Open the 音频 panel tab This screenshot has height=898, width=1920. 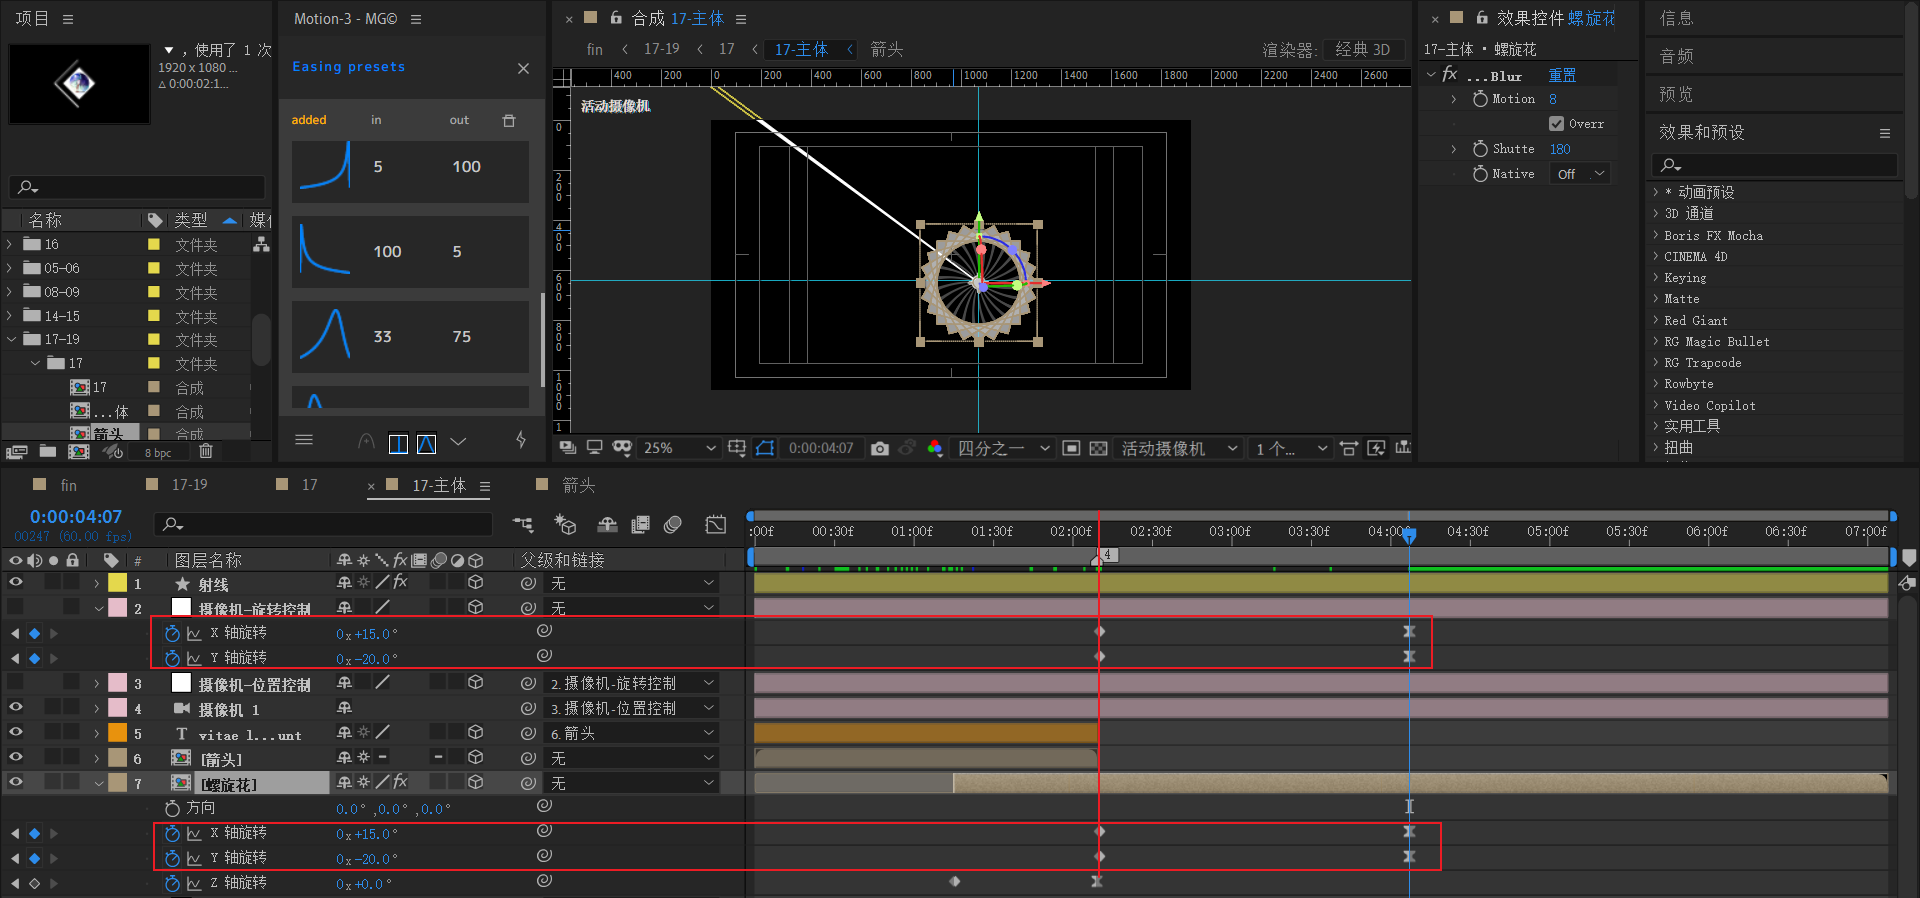click(1676, 56)
